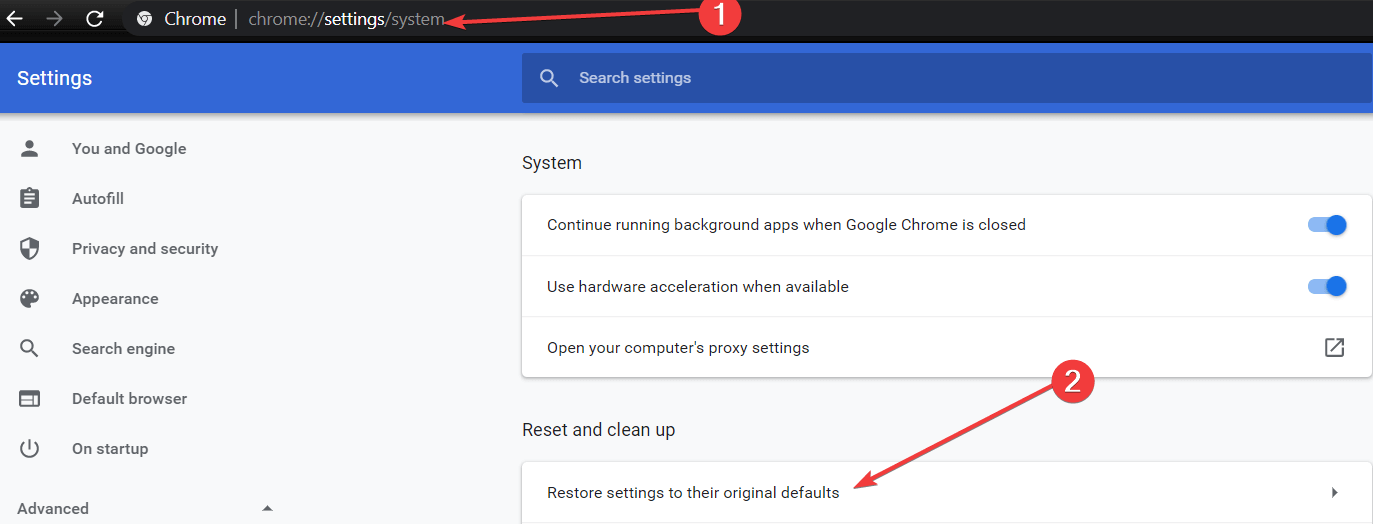Viewport: 1373px width, 524px height.
Task: Open On startup settings
Action: (110, 449)
